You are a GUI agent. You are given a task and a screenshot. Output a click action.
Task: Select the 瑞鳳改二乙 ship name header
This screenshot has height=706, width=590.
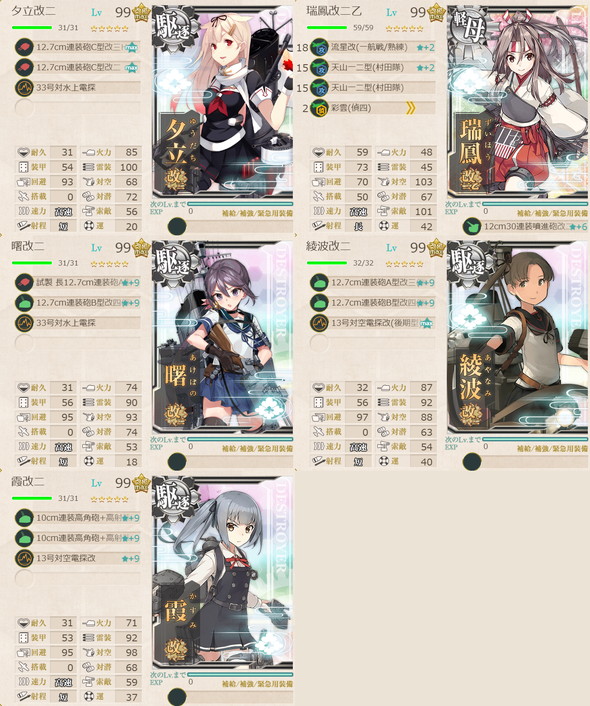click(x=334, y=11)
